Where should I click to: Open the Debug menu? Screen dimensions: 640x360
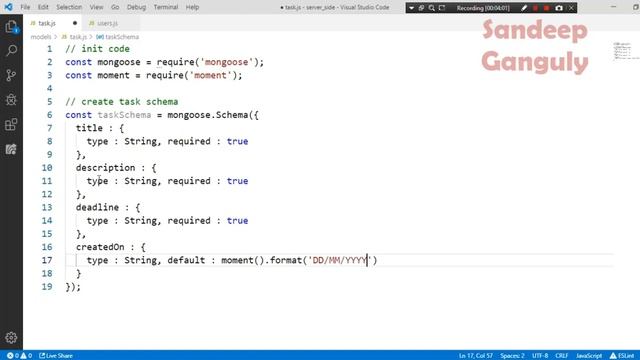[x=136, y=7]
